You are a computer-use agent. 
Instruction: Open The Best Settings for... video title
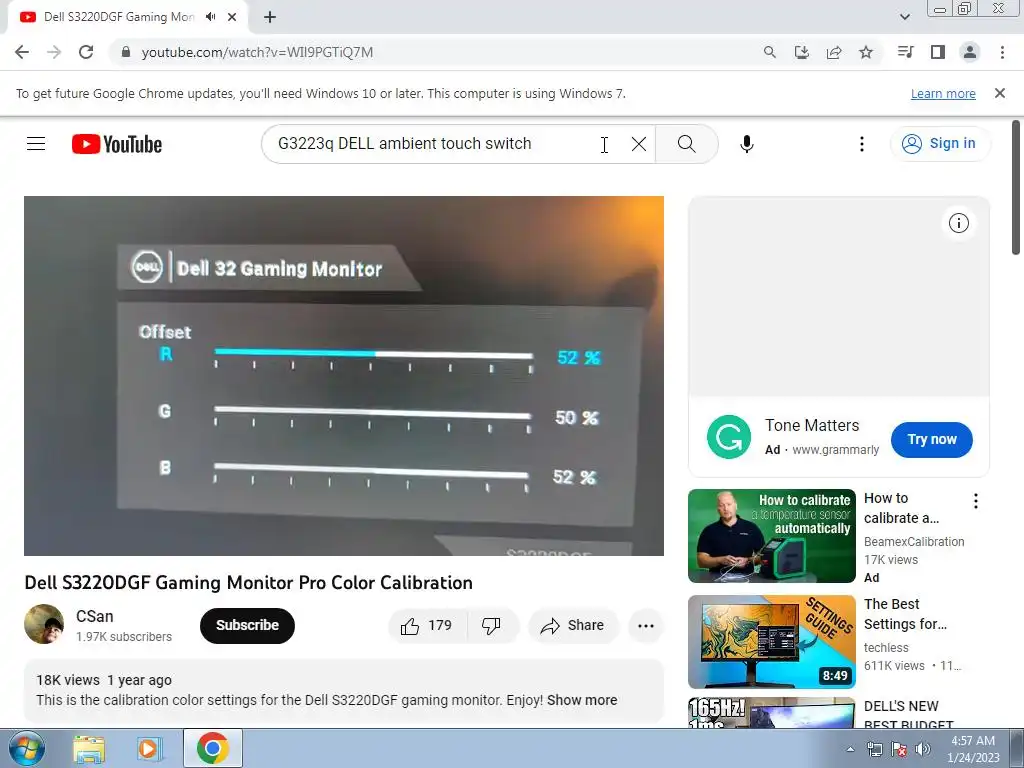(x=905, y=614)
